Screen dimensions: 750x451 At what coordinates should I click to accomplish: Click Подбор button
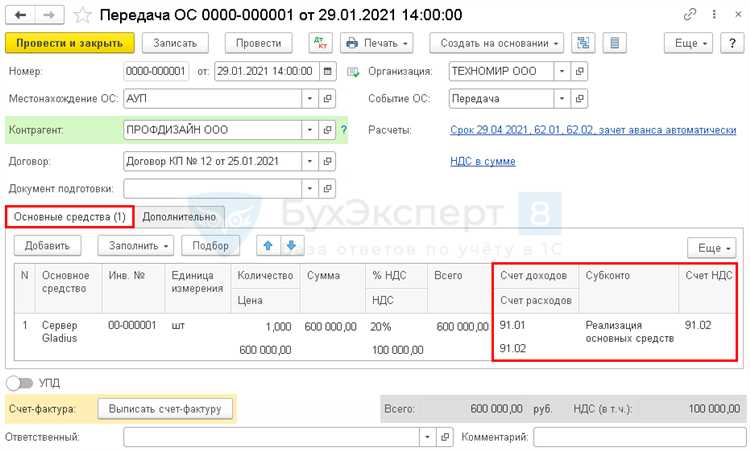coord(210,246)
